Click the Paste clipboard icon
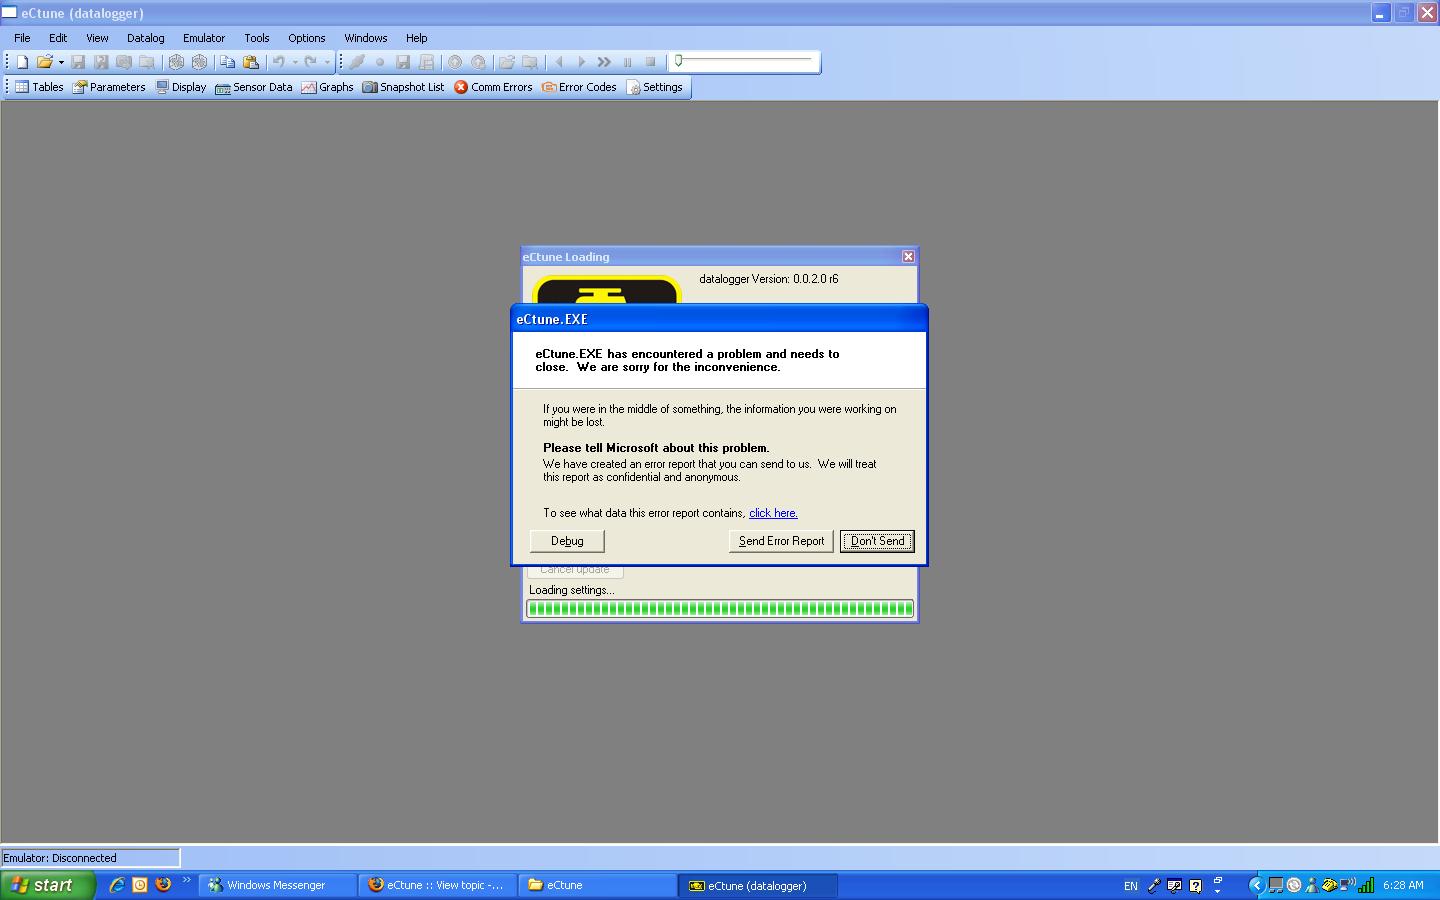The image size is (1440, 900). click(x=251, y=62)
